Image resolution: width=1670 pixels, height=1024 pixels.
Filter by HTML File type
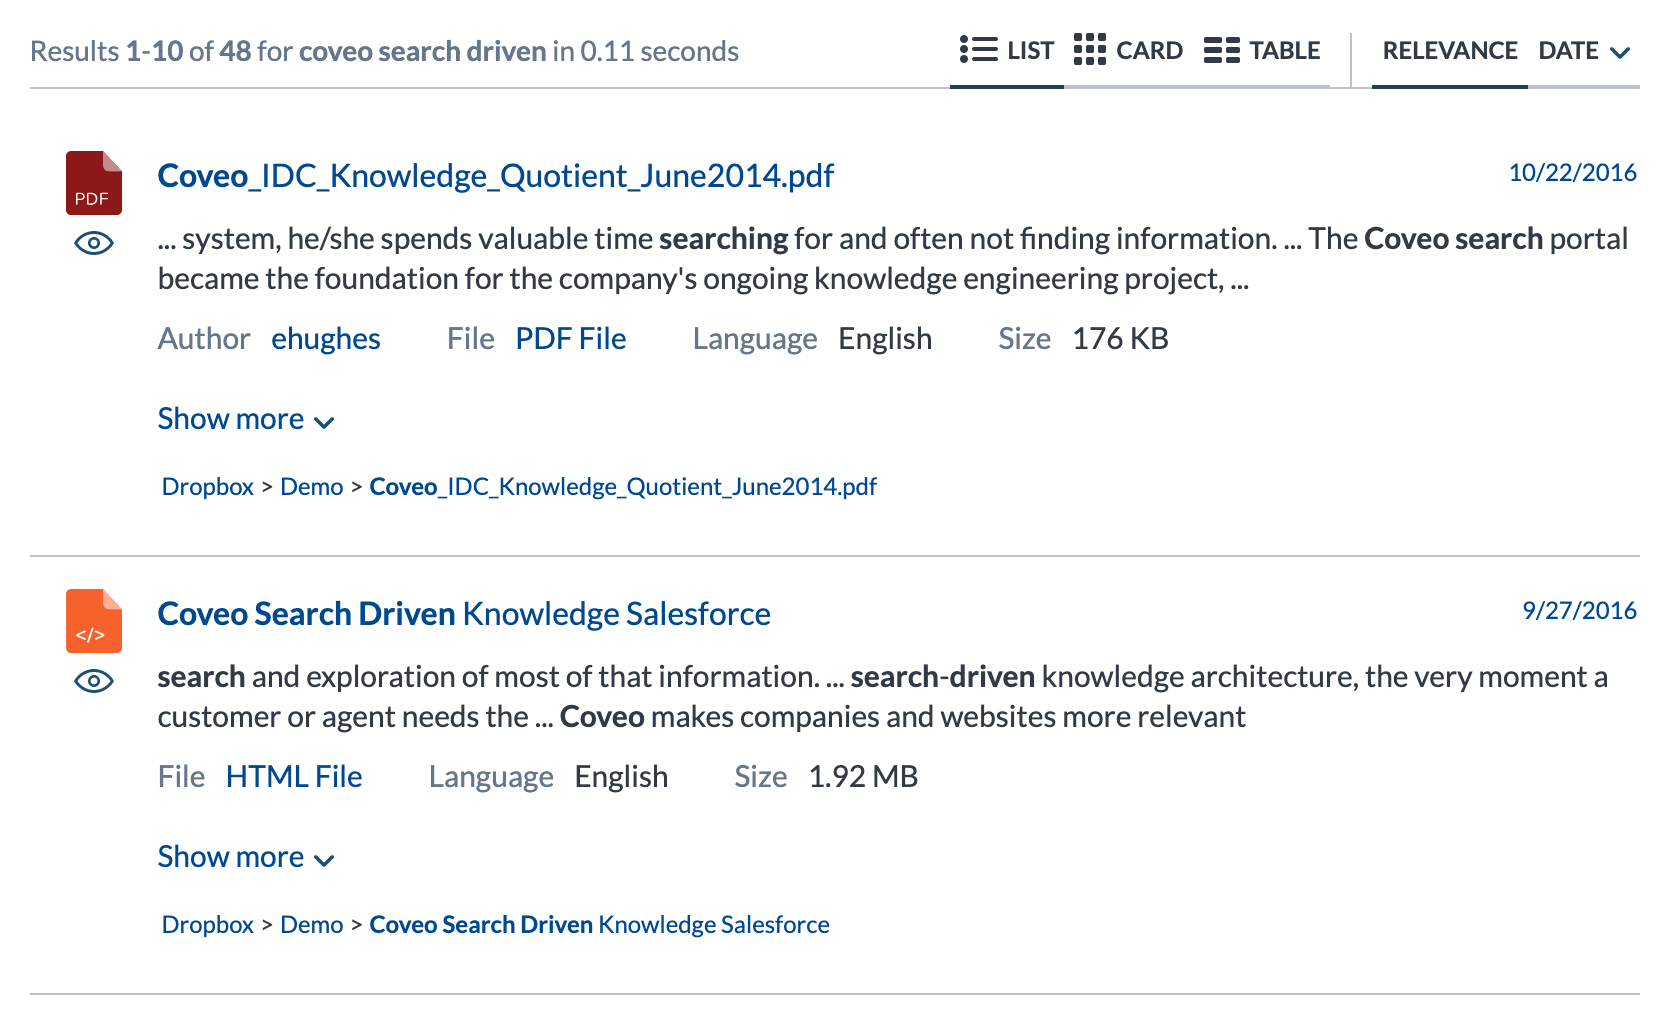pos(294,777)
